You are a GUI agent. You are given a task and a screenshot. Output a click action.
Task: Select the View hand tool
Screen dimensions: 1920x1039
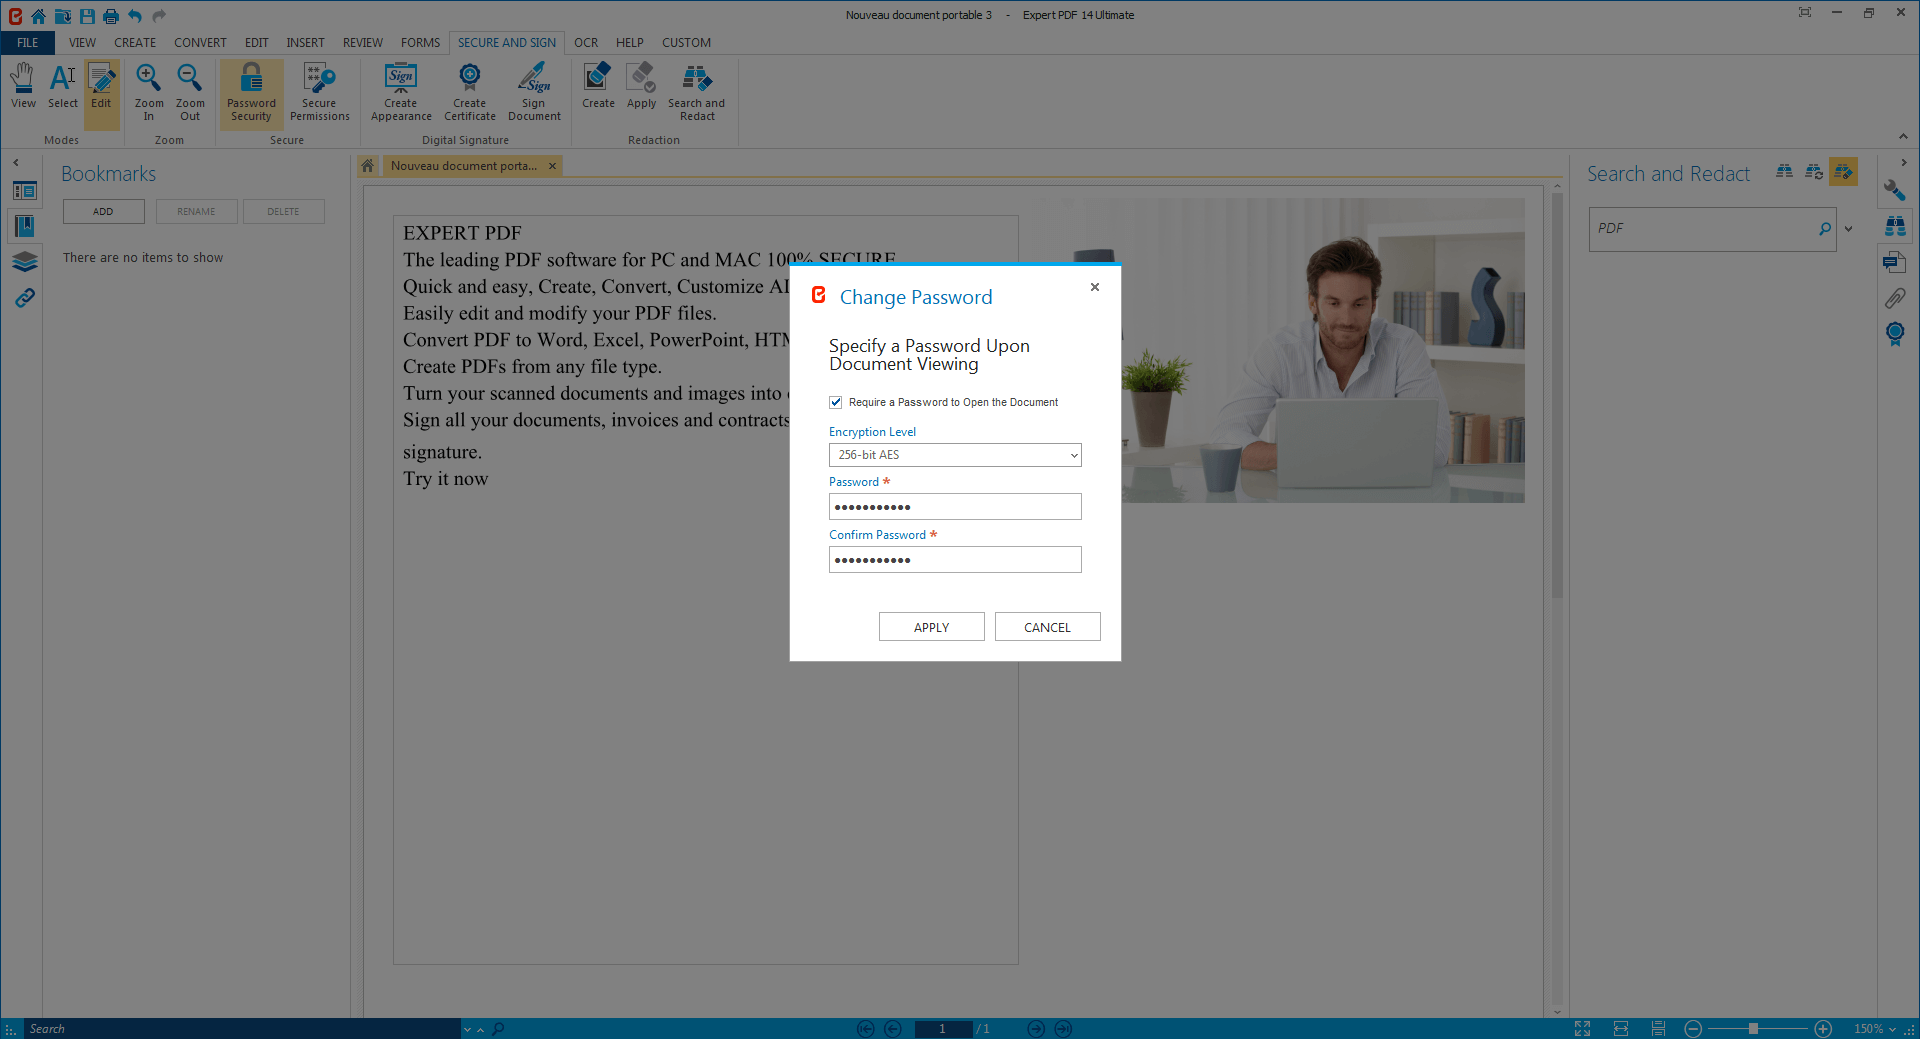[23, 86]
